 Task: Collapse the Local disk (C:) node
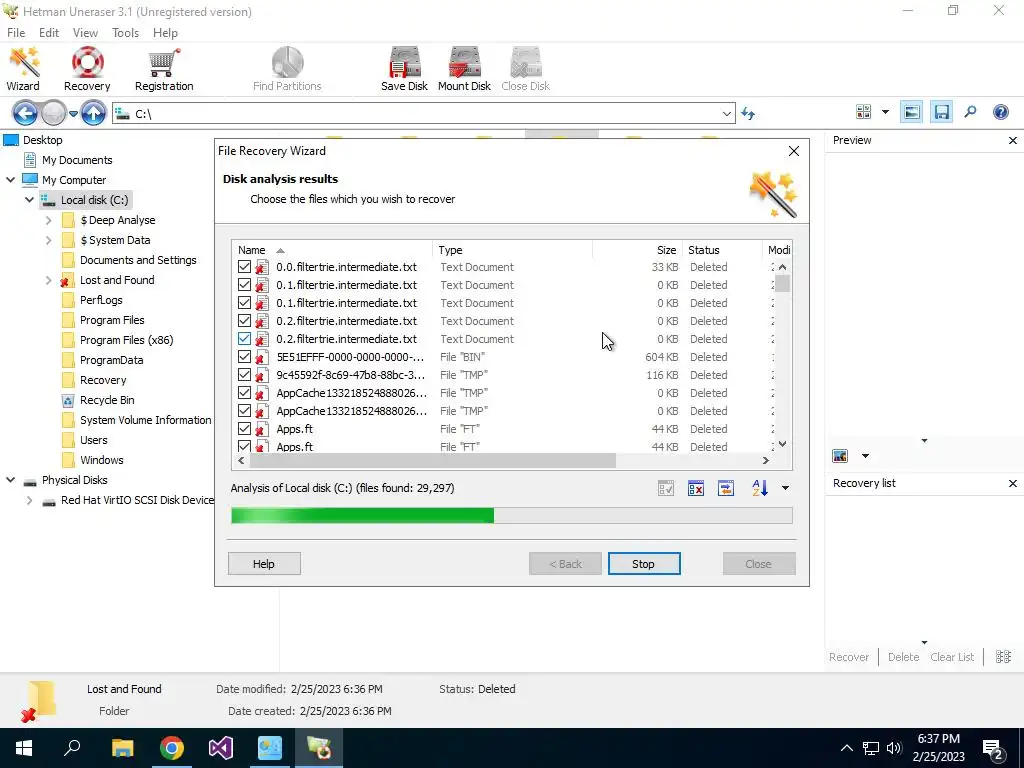29,200
